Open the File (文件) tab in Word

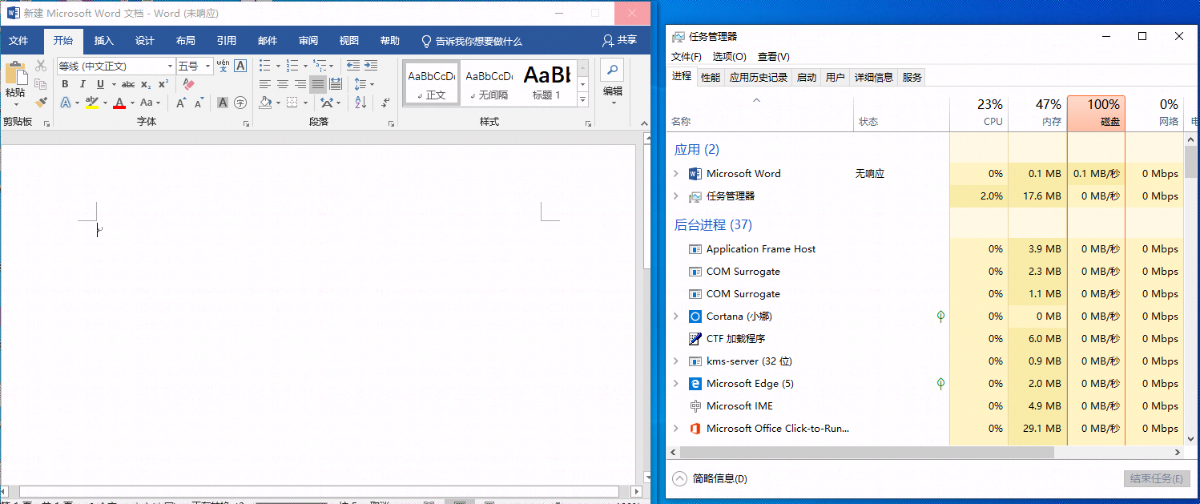(19, 41)
